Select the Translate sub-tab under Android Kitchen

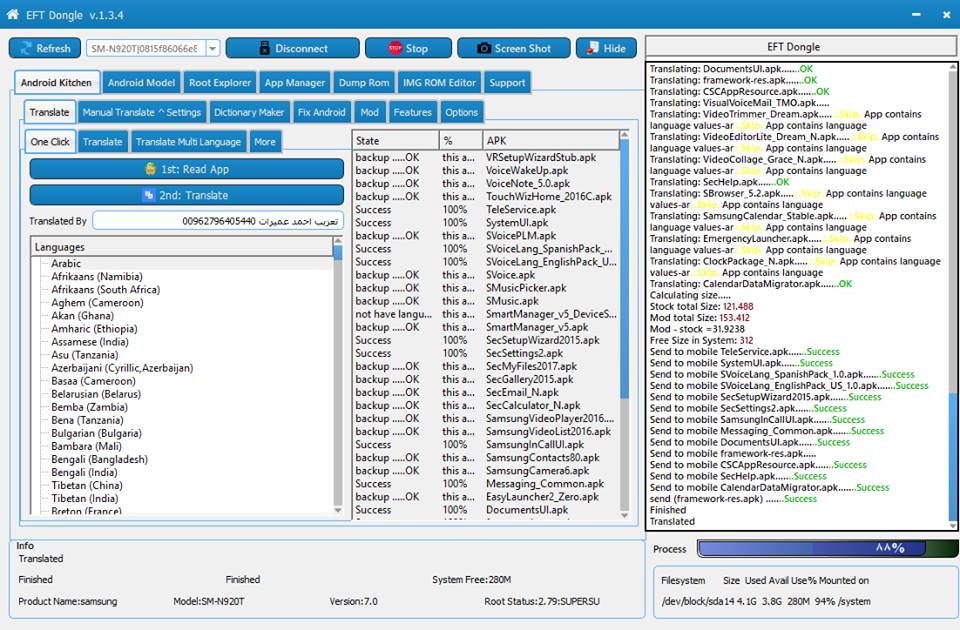(x=50, y=112)
